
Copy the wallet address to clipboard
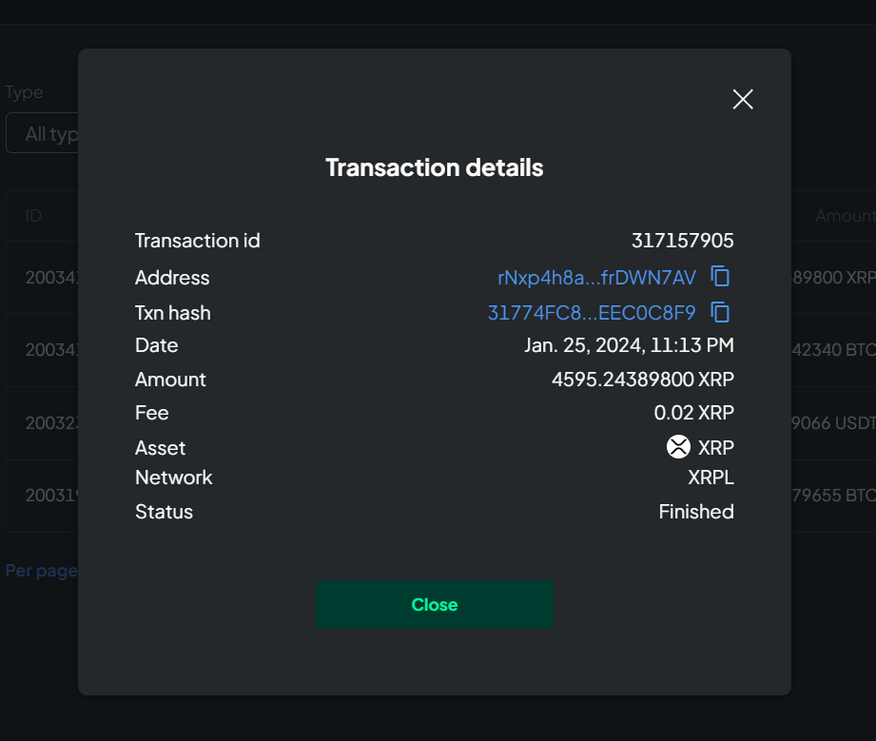click(720, 276)
